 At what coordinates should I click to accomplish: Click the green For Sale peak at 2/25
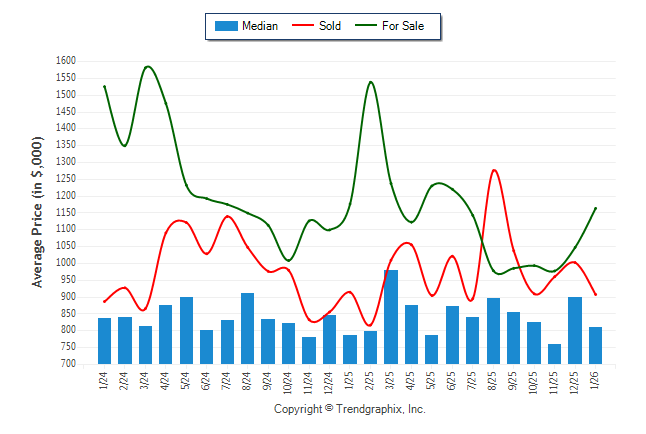[371, 83]
